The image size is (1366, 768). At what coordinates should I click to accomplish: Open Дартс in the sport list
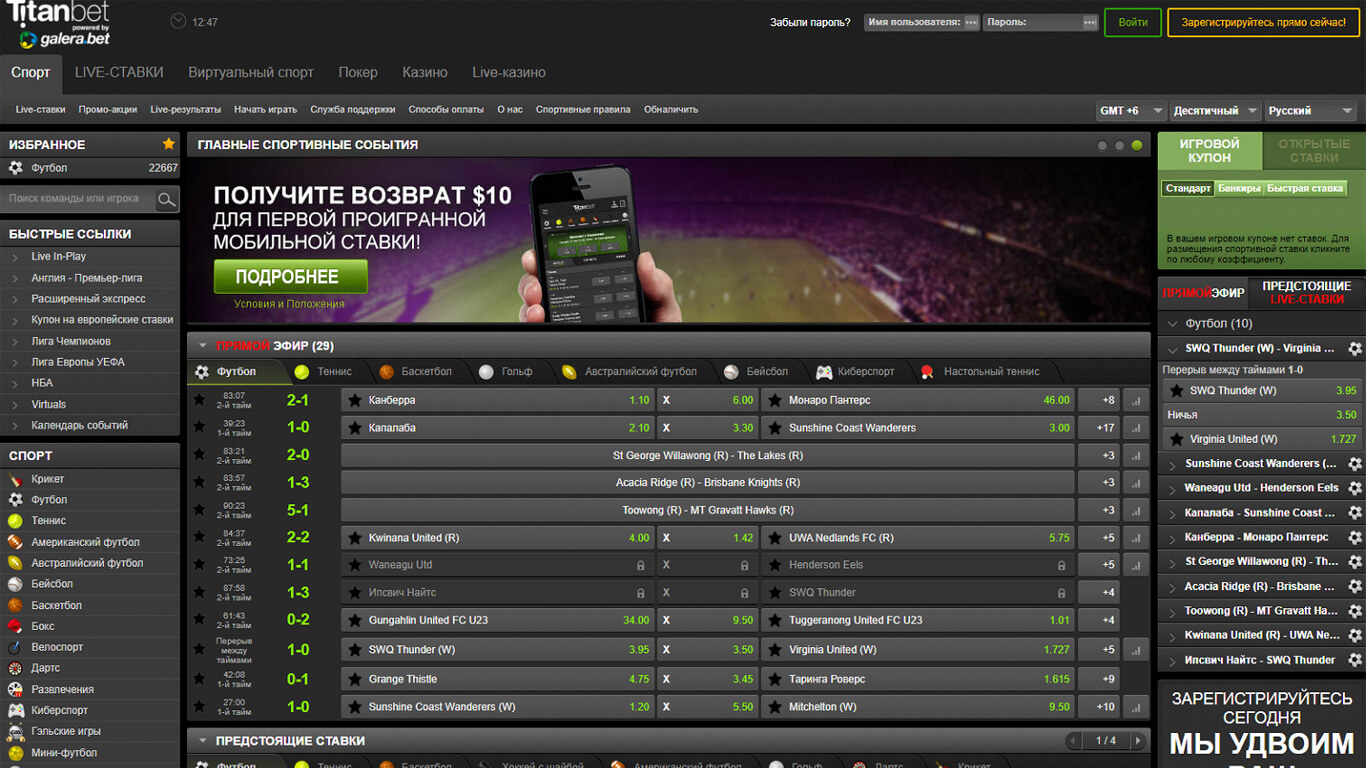coord(46,668)
